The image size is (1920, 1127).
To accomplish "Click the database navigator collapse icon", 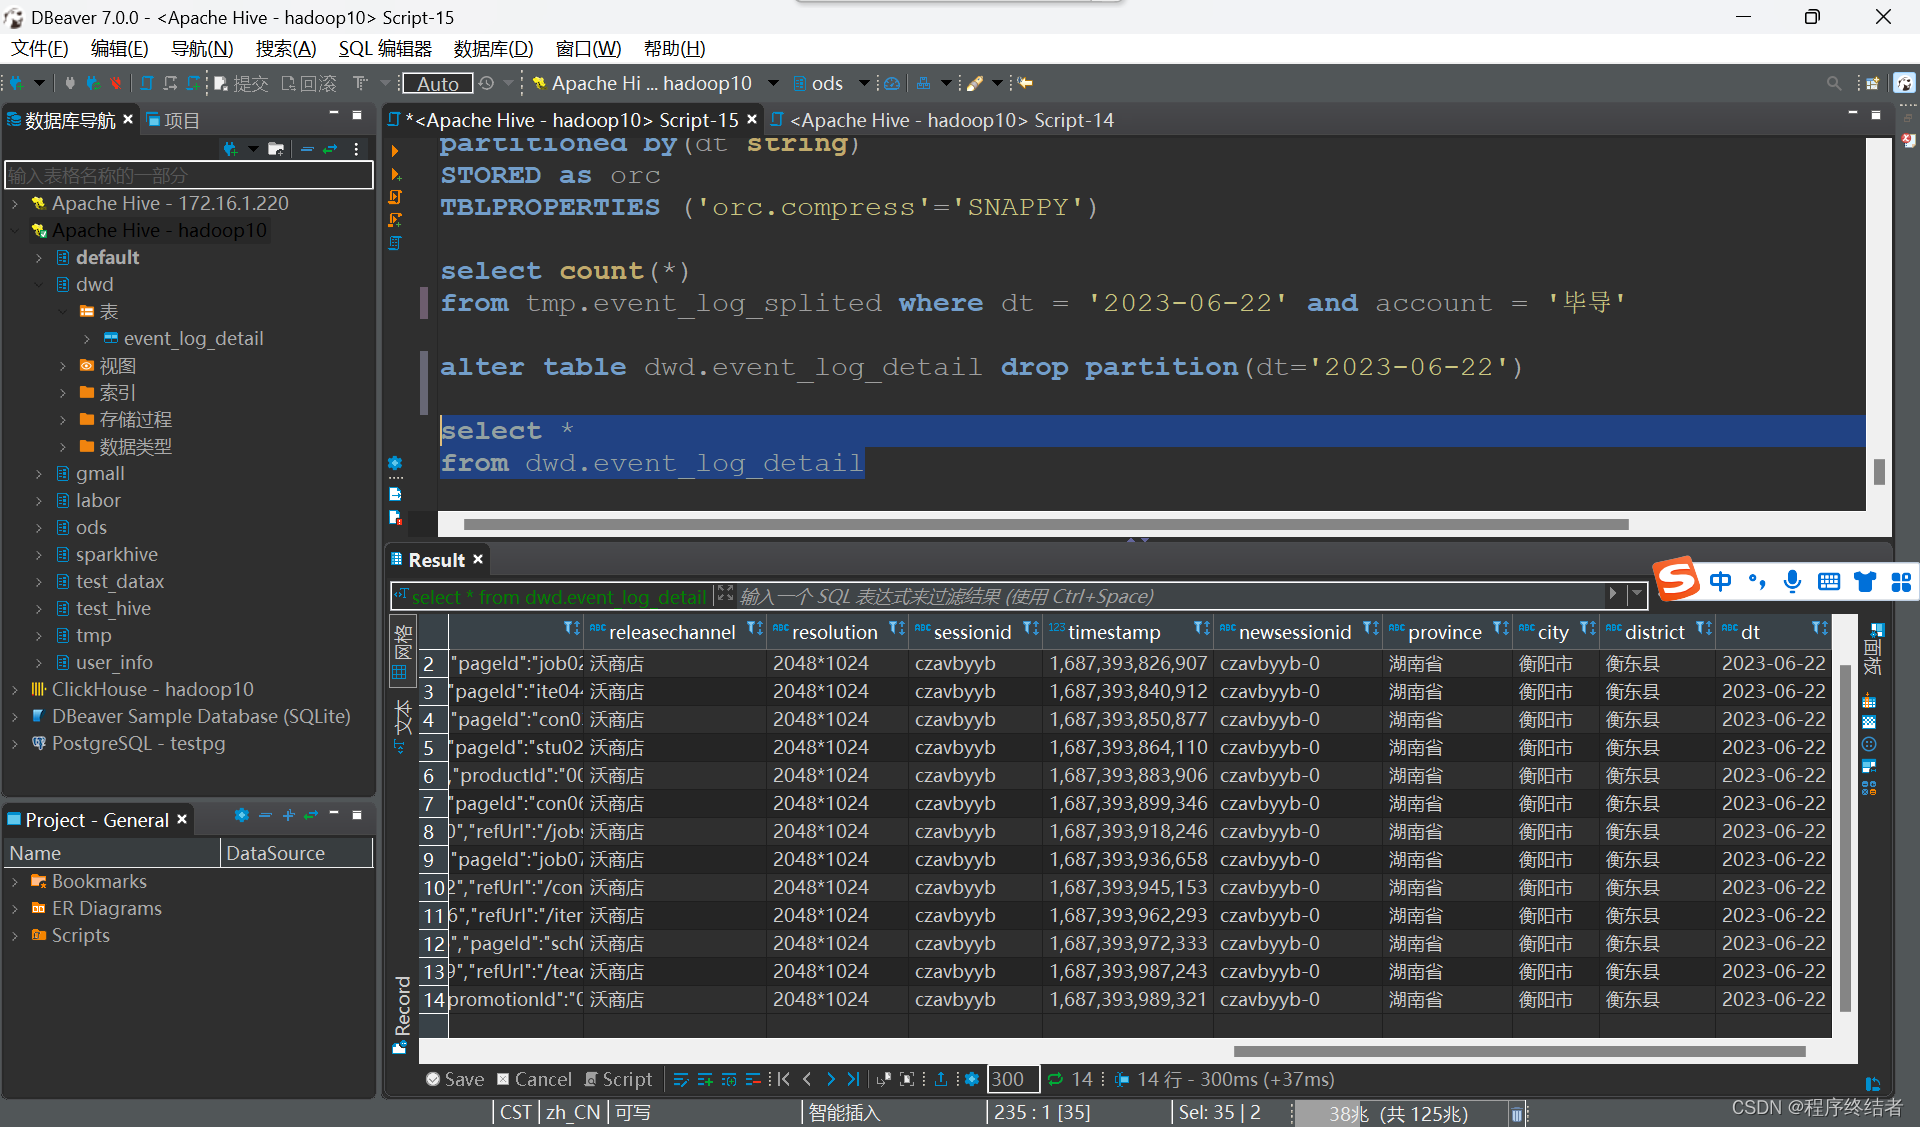I will click(x=306, y=148).
